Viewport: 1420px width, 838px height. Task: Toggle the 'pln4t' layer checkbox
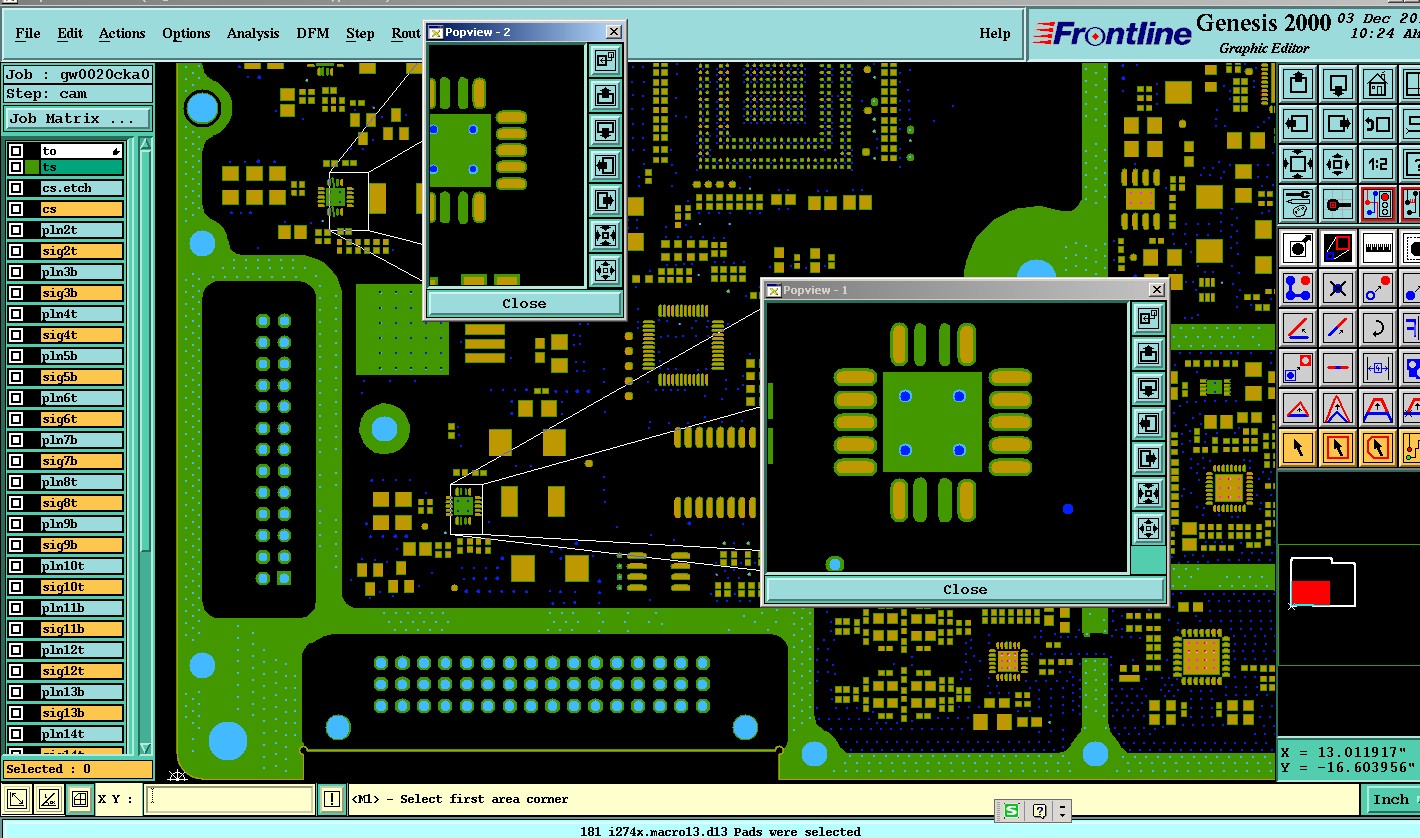coord(16,314)
